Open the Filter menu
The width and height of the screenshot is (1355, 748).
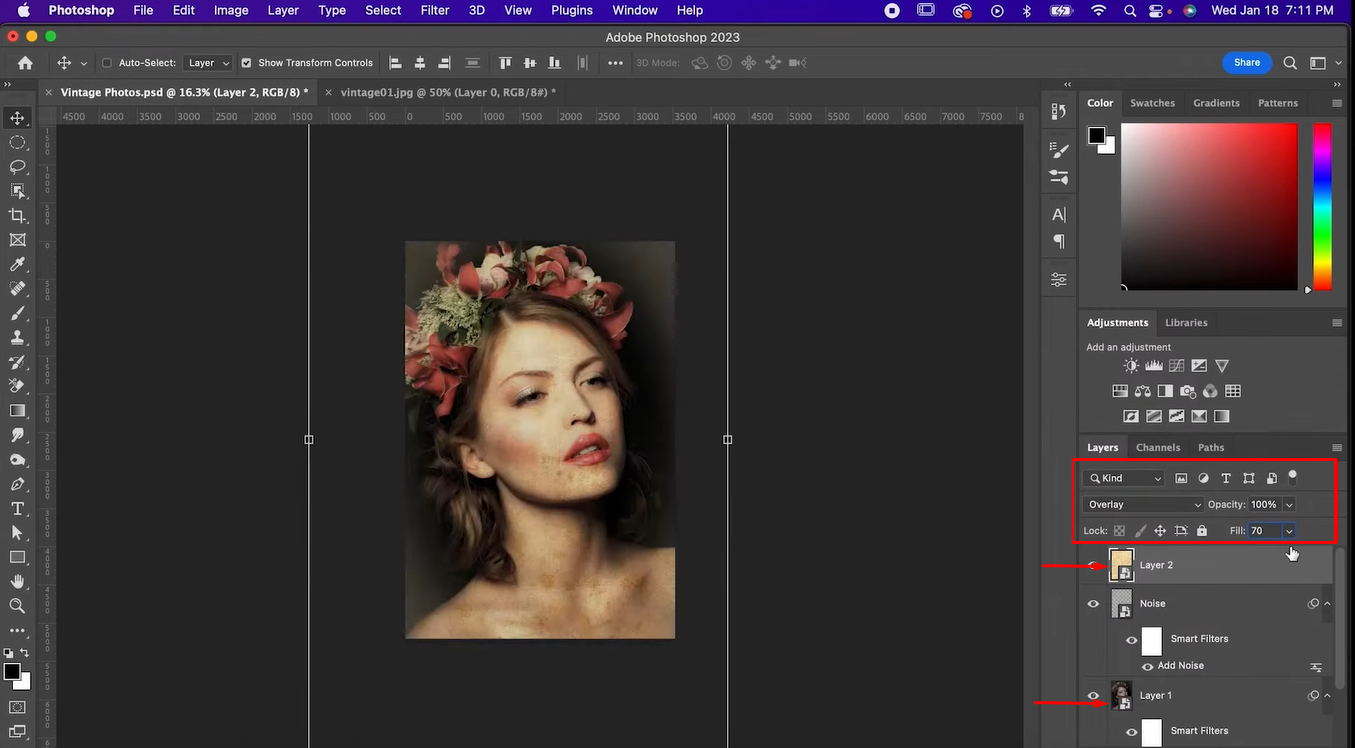(434, 10)
